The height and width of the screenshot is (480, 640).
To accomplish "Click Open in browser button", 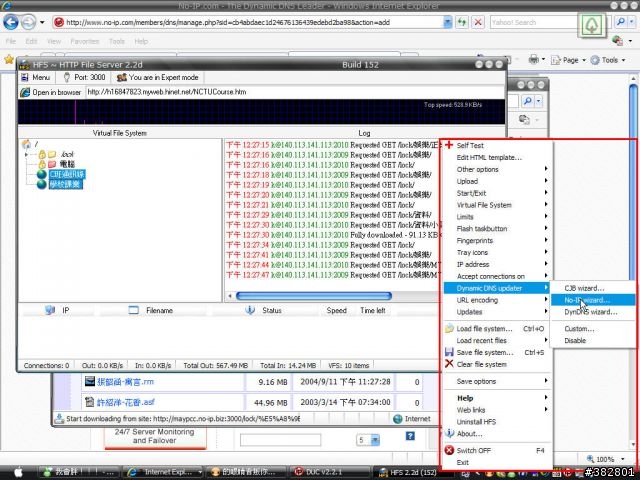I will click(x=51, y=92).
